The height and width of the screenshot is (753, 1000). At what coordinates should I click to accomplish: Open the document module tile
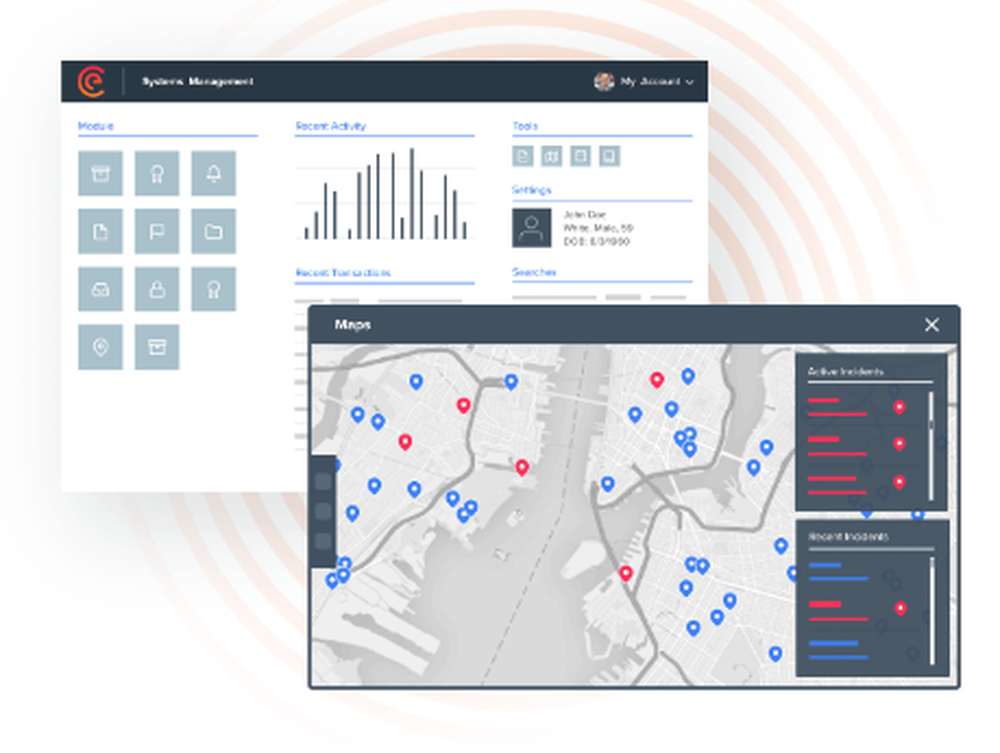[100, 231]
